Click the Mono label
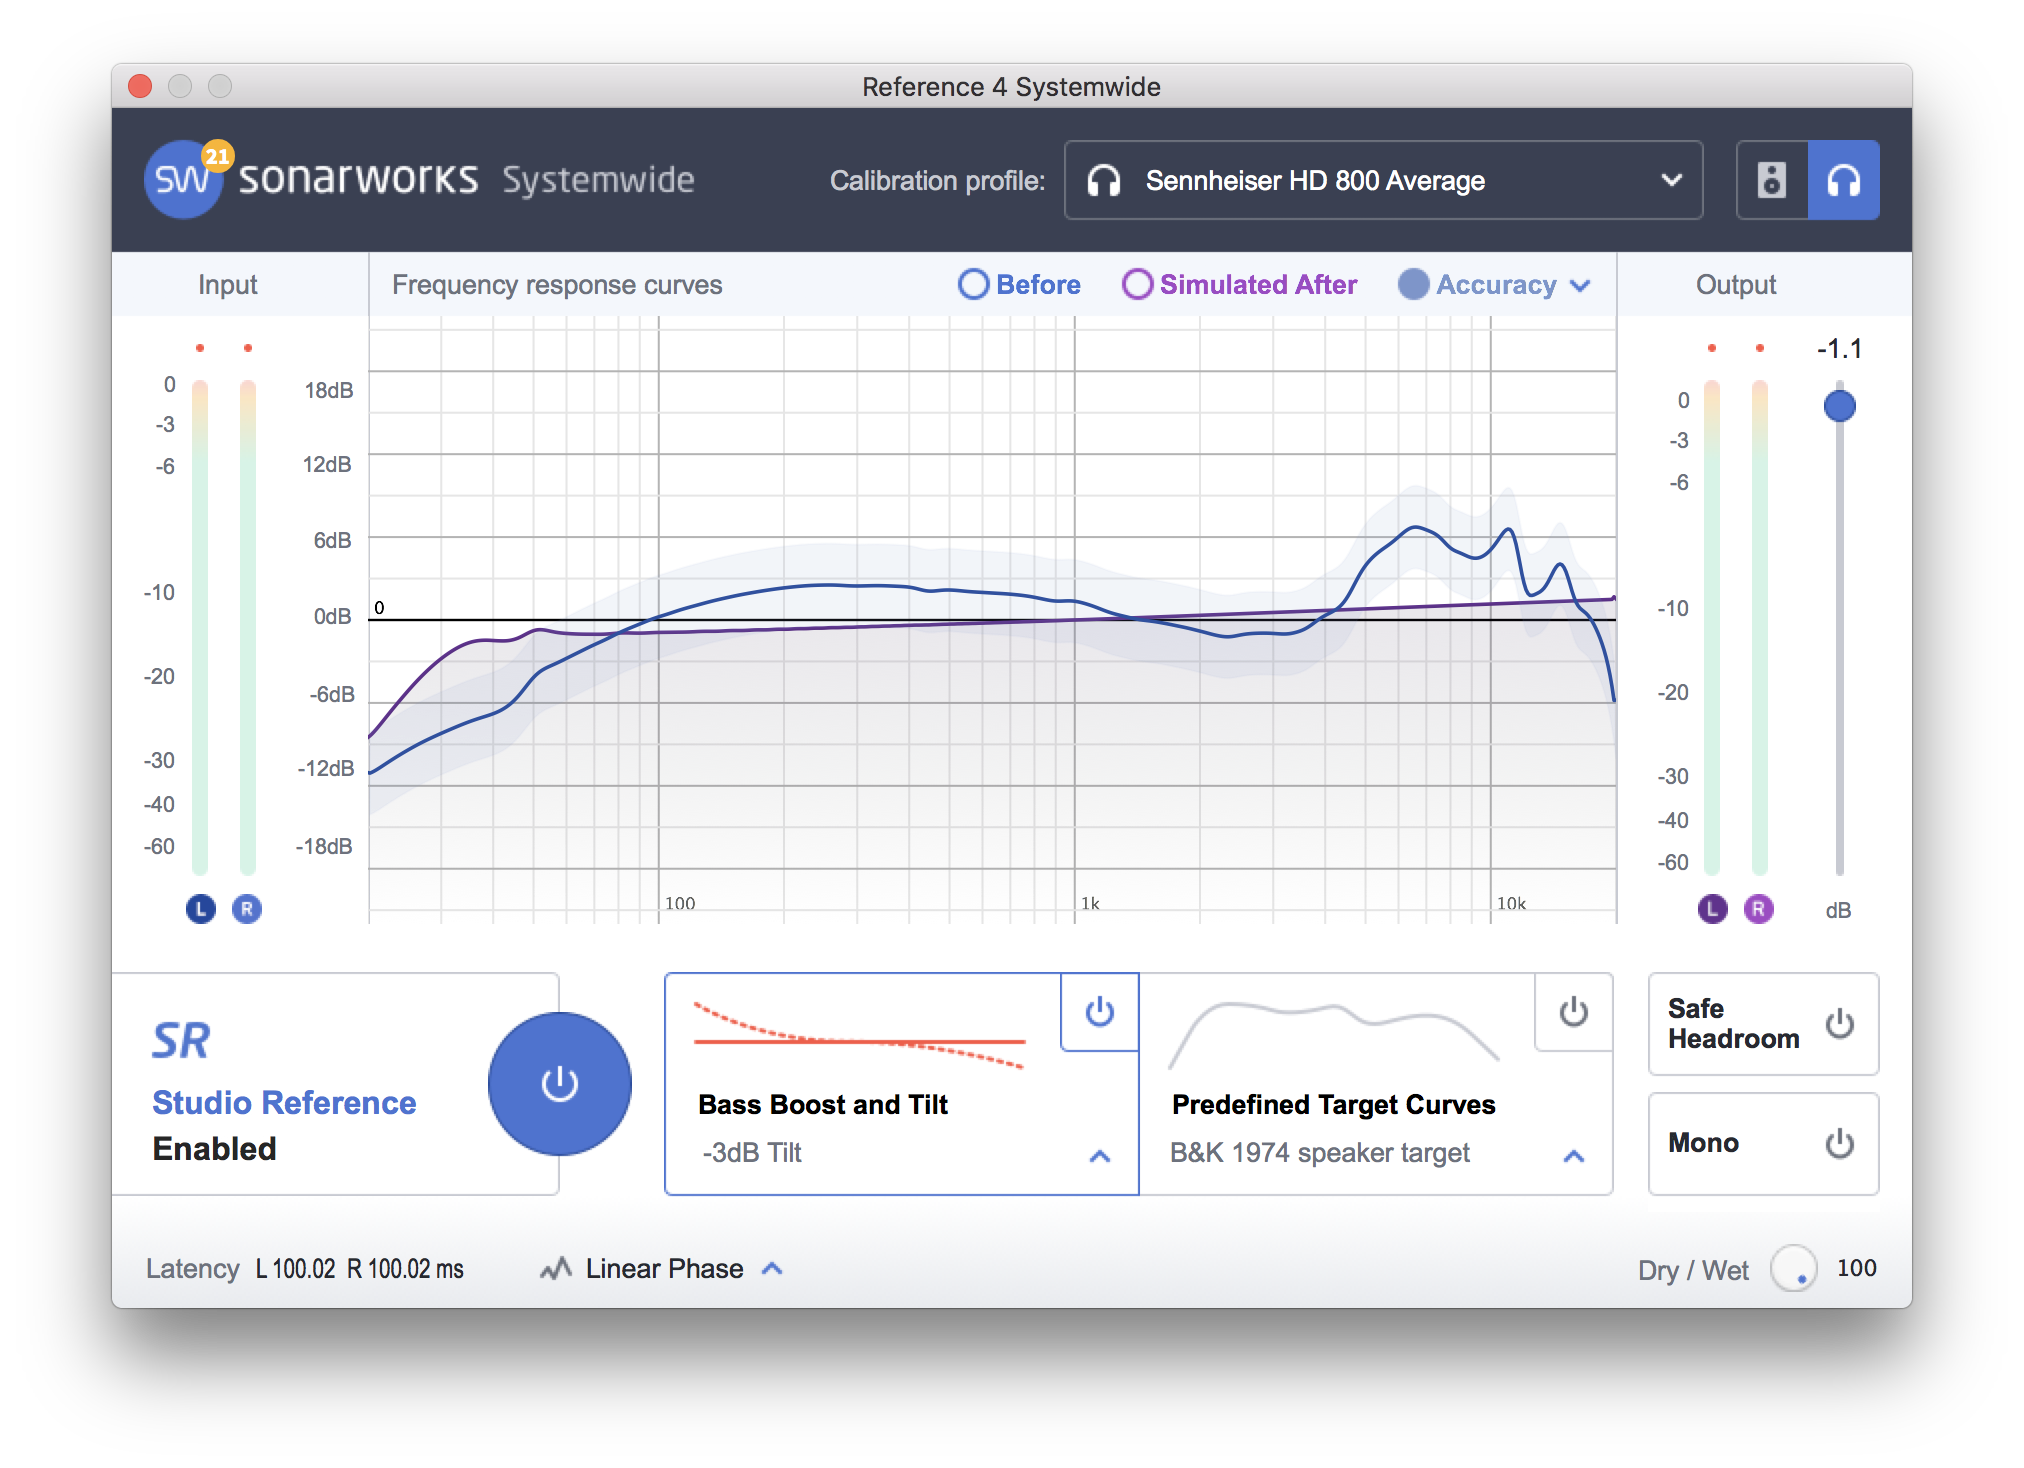Image resolution: width=2024 pixels, height=1468 pixels. (x=1703, y=1142)
